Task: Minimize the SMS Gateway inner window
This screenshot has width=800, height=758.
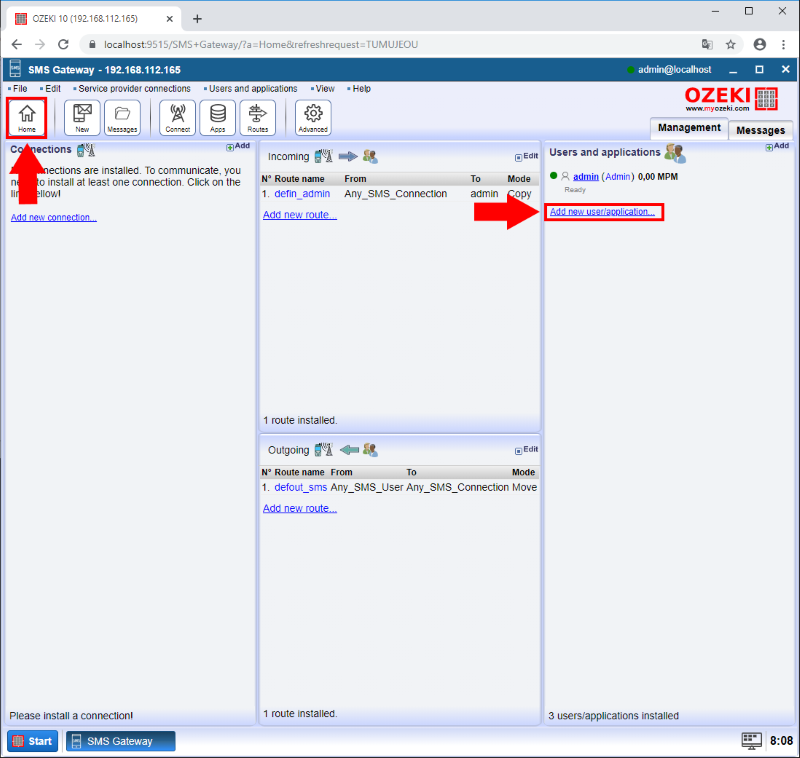Action: pos(733,70)
